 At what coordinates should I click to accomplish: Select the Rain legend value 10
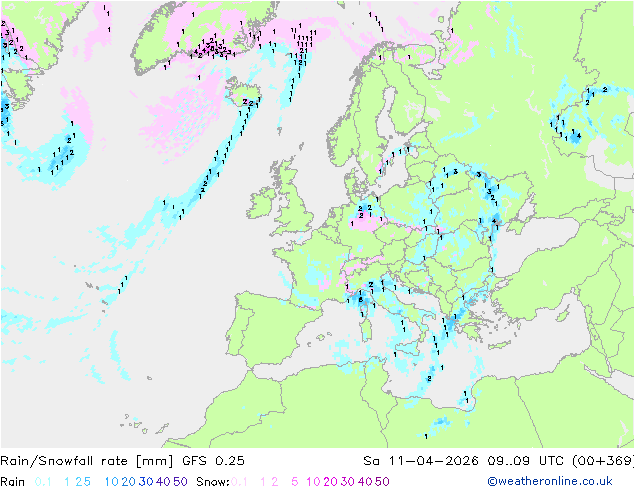coord(112,482)
